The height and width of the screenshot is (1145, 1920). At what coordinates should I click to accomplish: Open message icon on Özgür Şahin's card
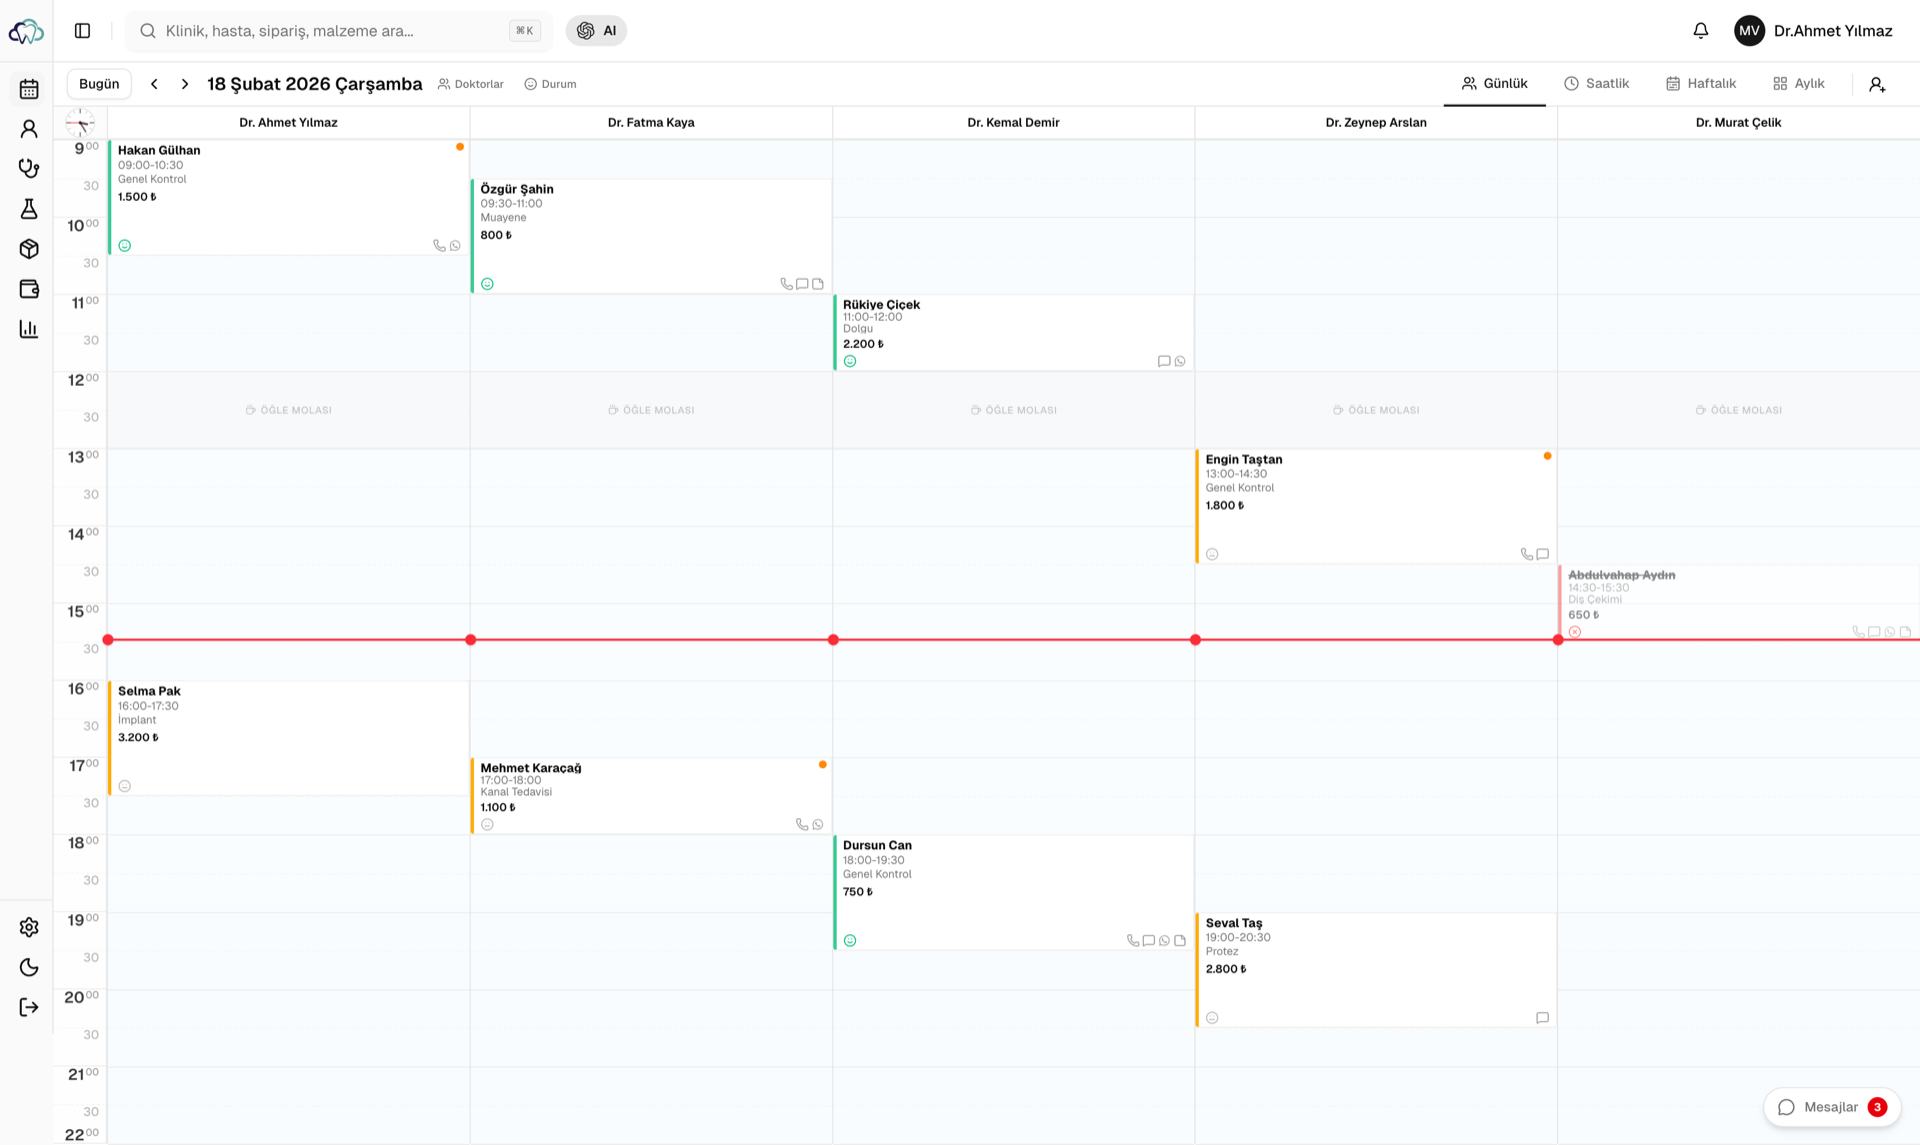pyautogui.click(x=802, y=284)
